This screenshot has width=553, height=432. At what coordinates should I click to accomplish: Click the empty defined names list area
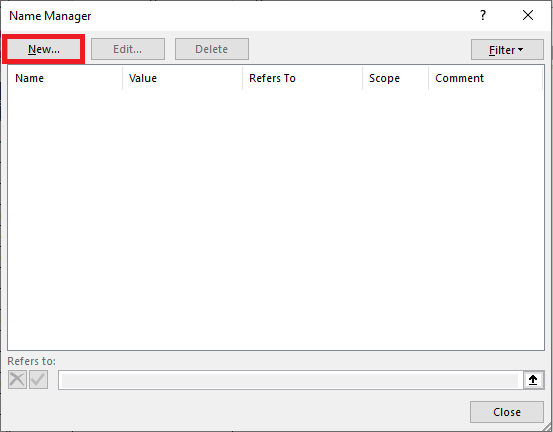coord(276,220)
